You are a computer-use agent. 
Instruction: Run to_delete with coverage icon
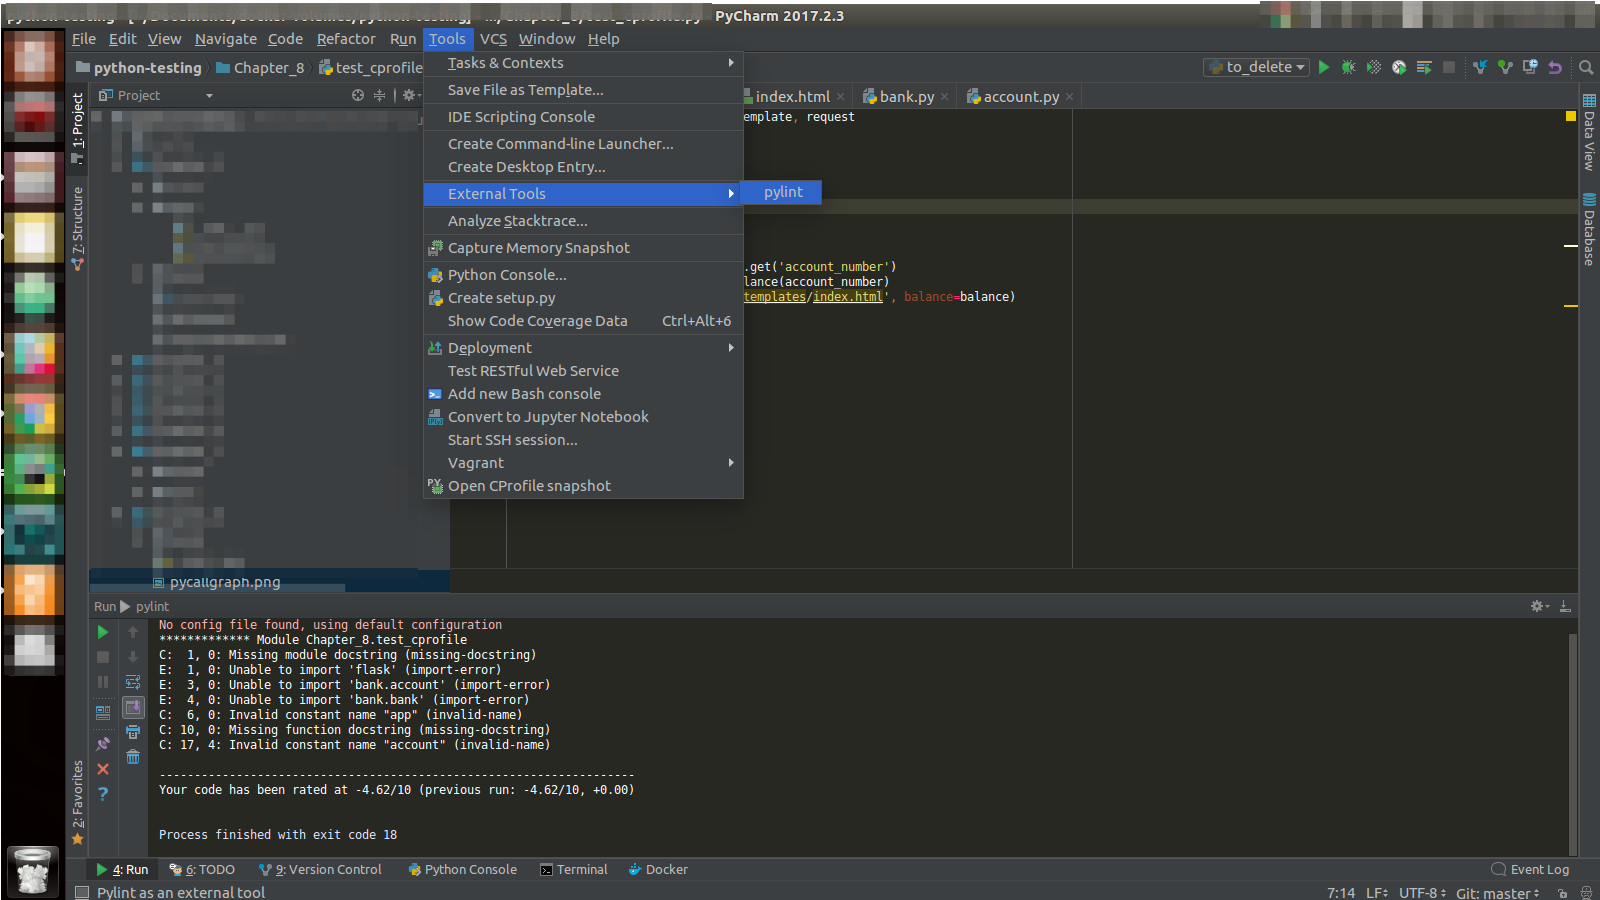1374,67
